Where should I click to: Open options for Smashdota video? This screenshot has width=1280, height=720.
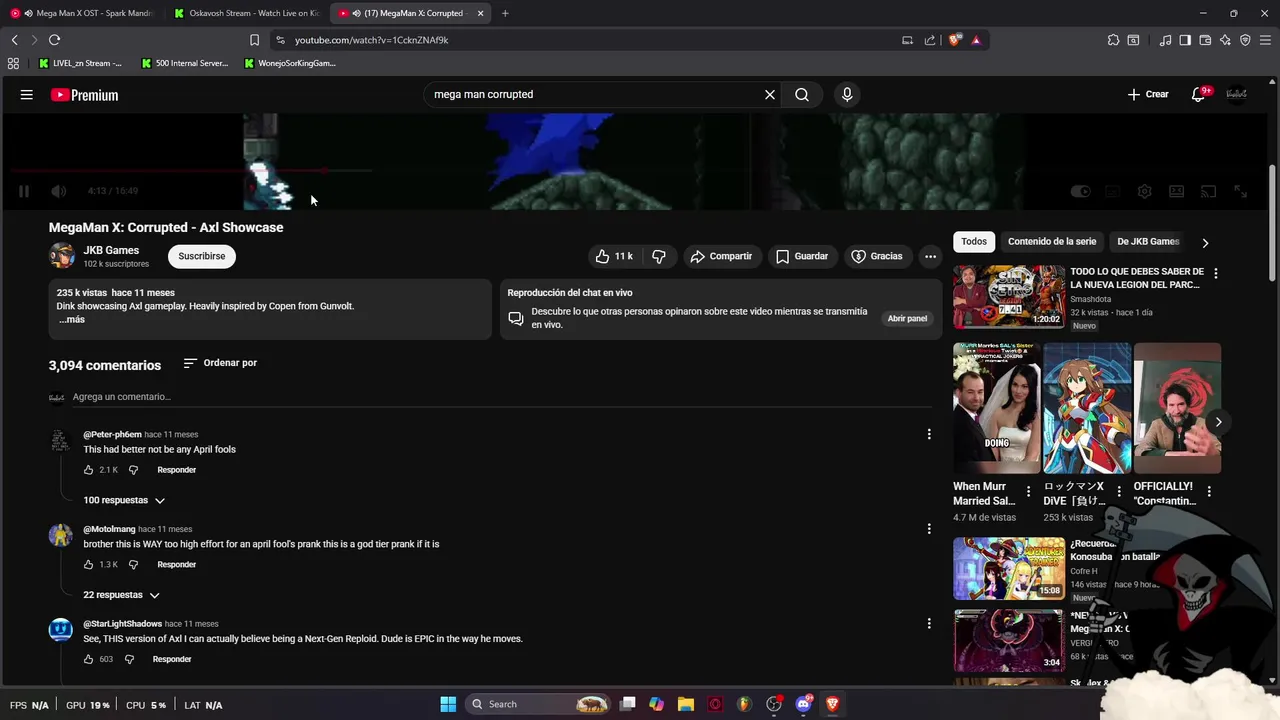tap(1216, 273)
